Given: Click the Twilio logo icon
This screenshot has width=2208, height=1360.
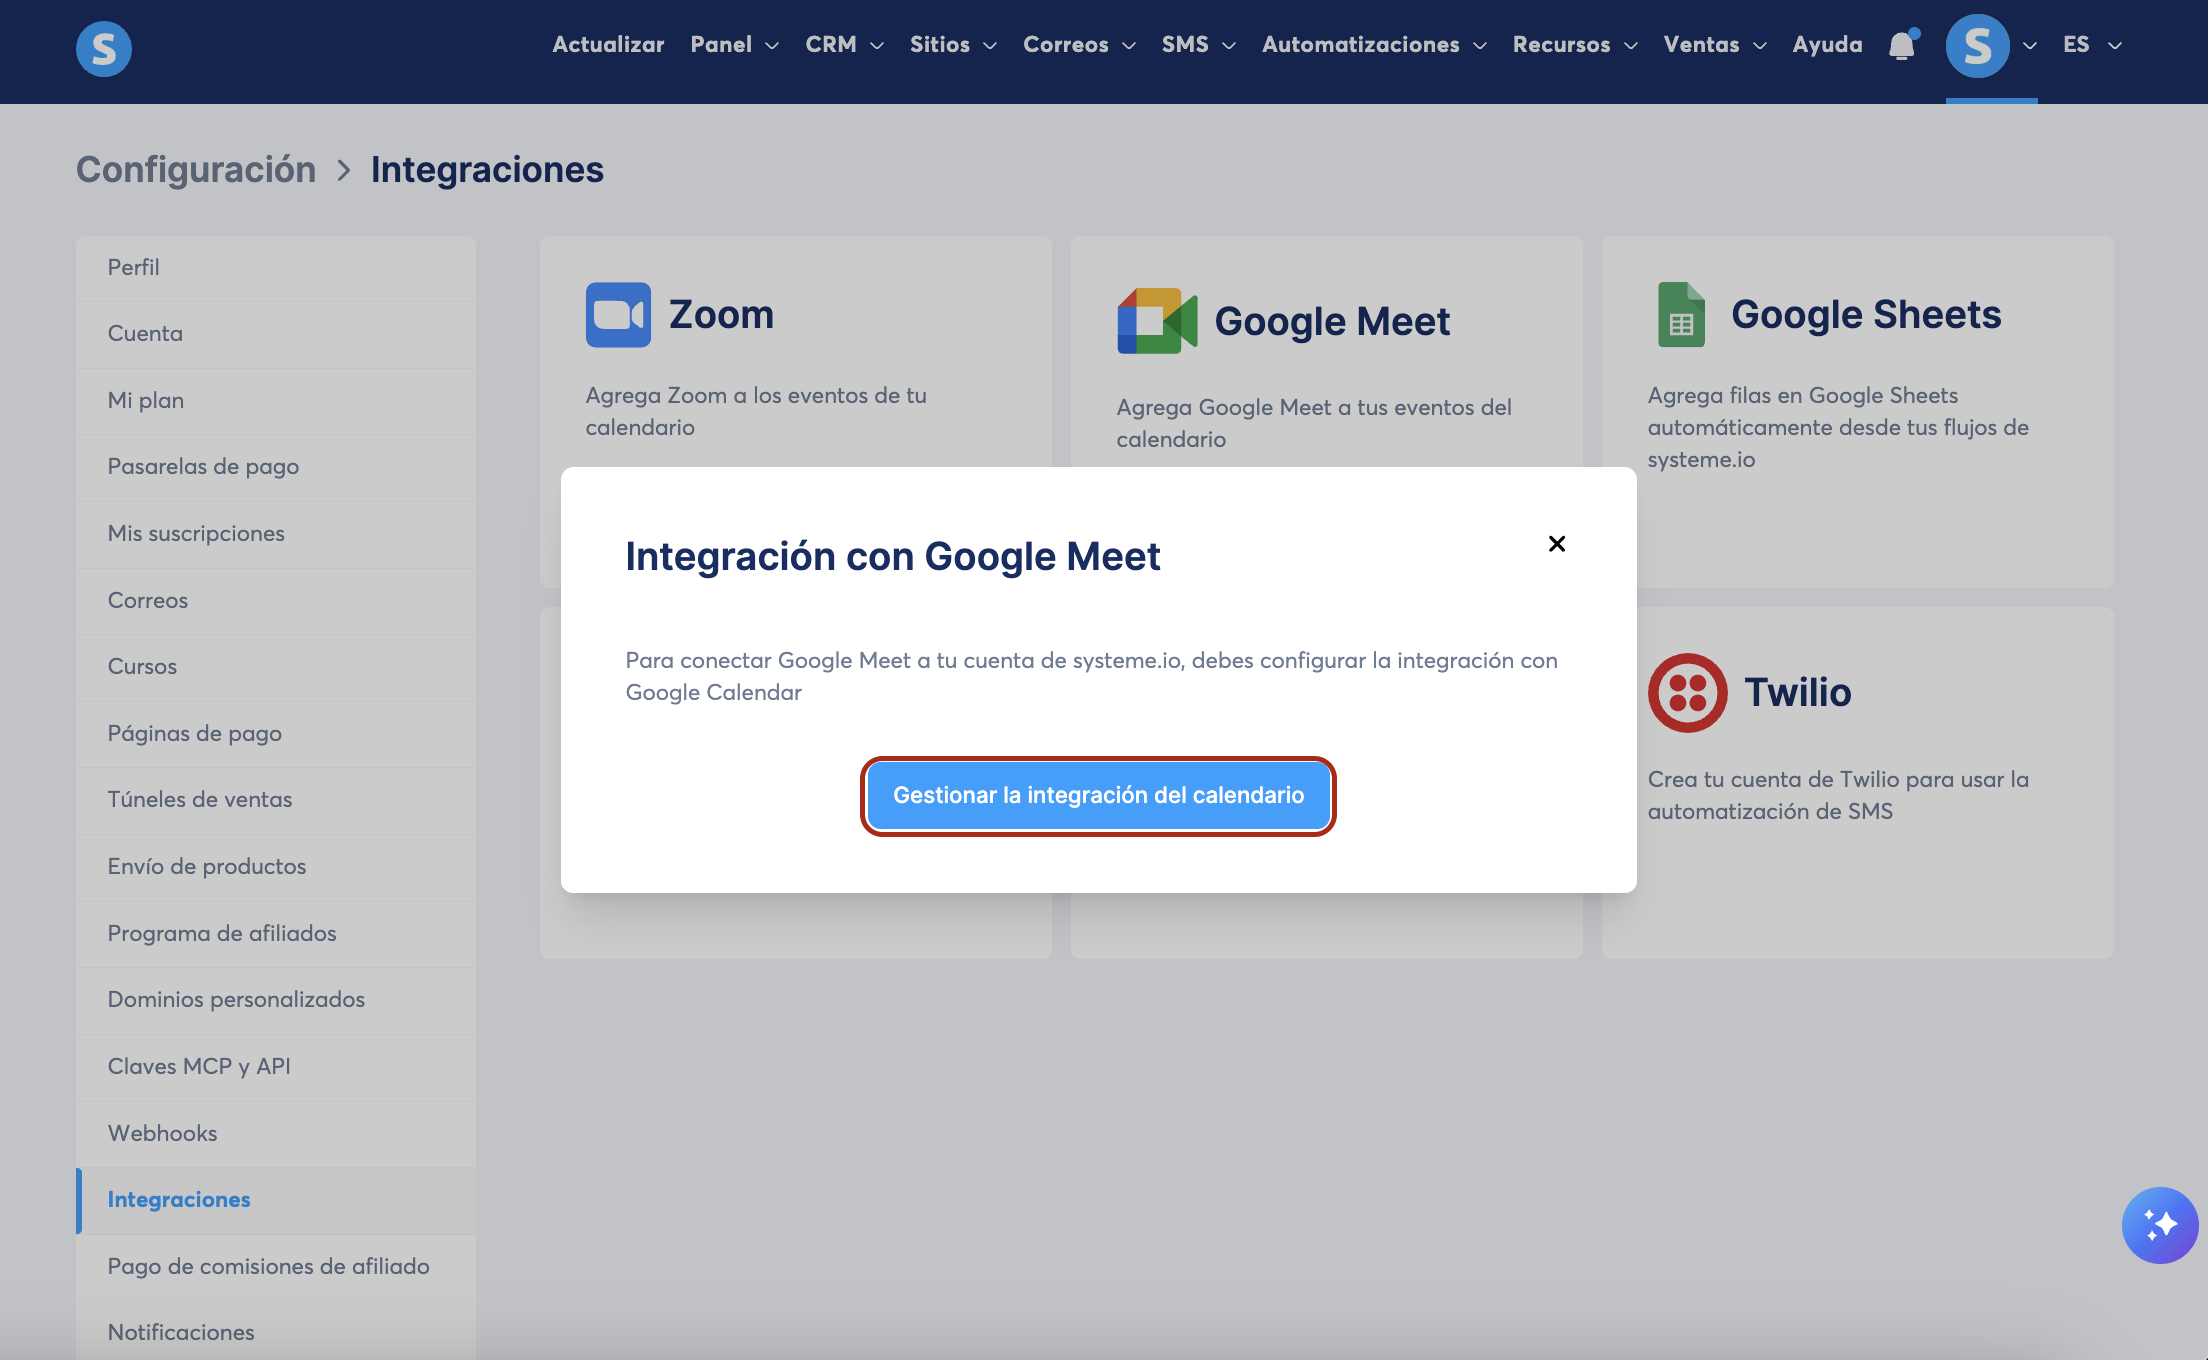Looking at the screenshot, I should coord(1688,692).
